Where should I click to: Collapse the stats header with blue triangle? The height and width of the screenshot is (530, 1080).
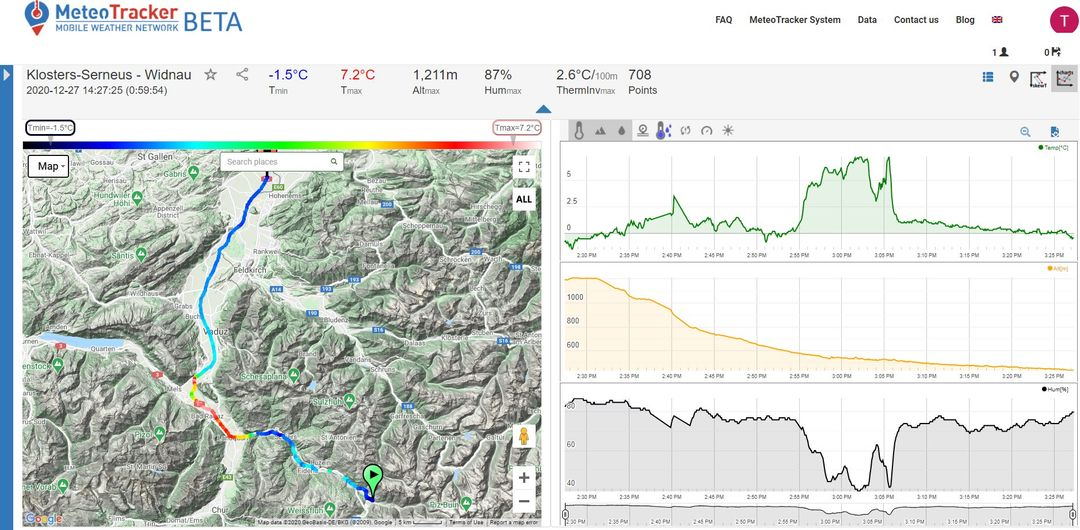(x=543, y=109)
